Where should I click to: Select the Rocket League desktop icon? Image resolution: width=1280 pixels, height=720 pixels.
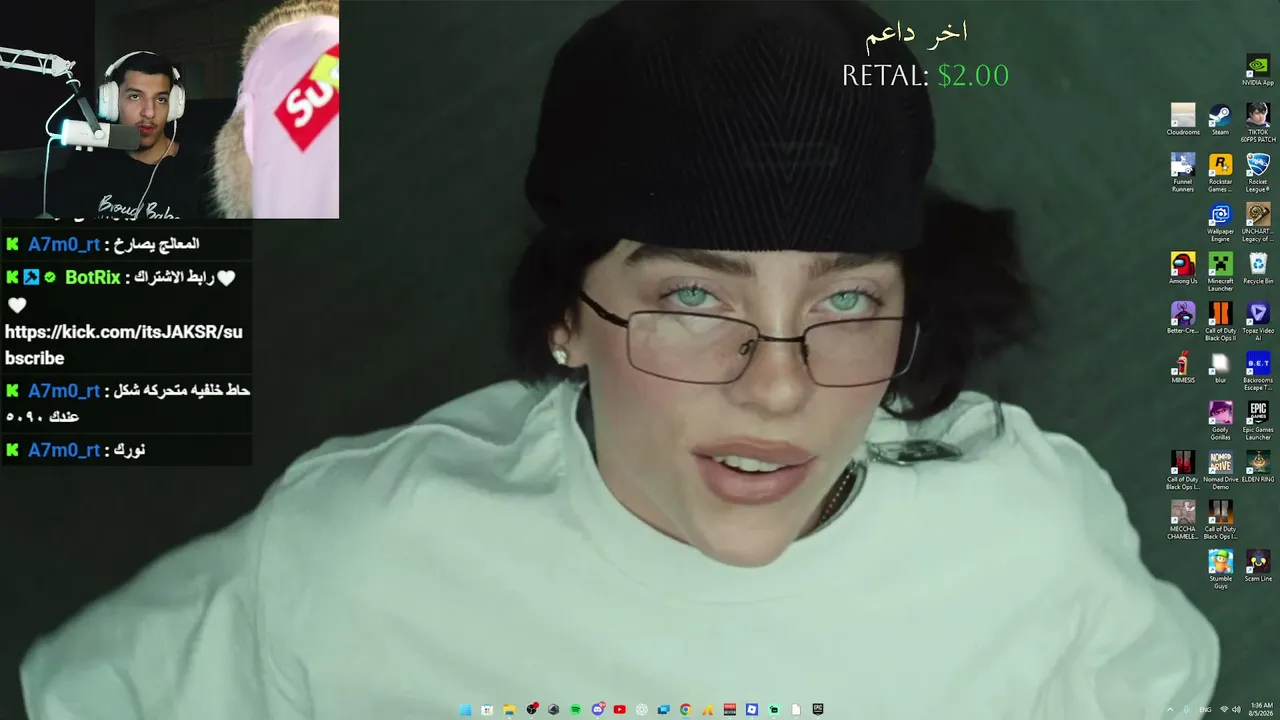(x=1258, y=171)
